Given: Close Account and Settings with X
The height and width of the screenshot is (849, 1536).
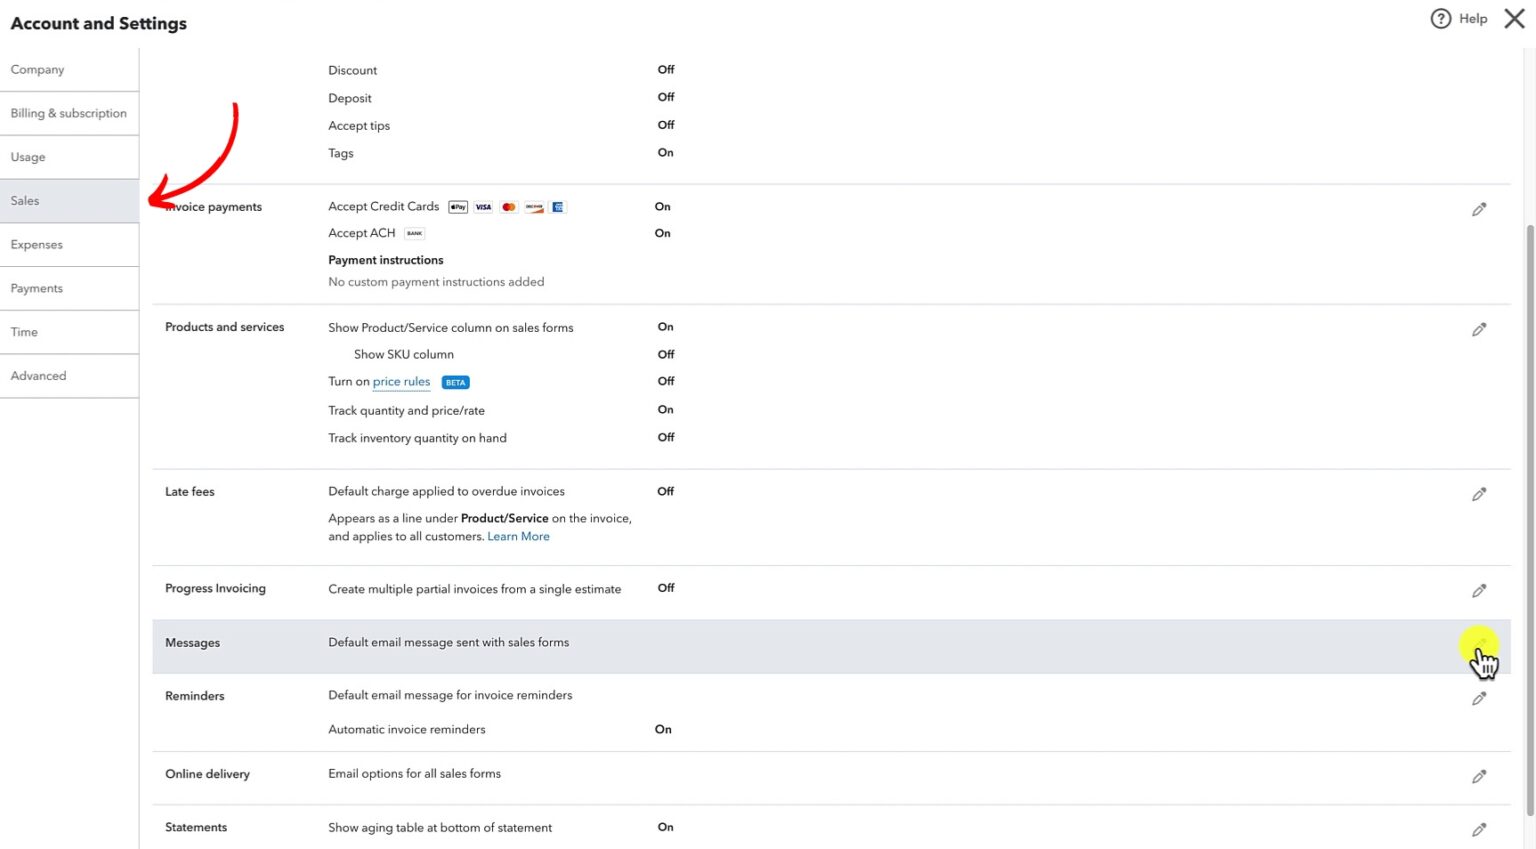Looking at the screenshot, I should click(x=1514, y=19).
